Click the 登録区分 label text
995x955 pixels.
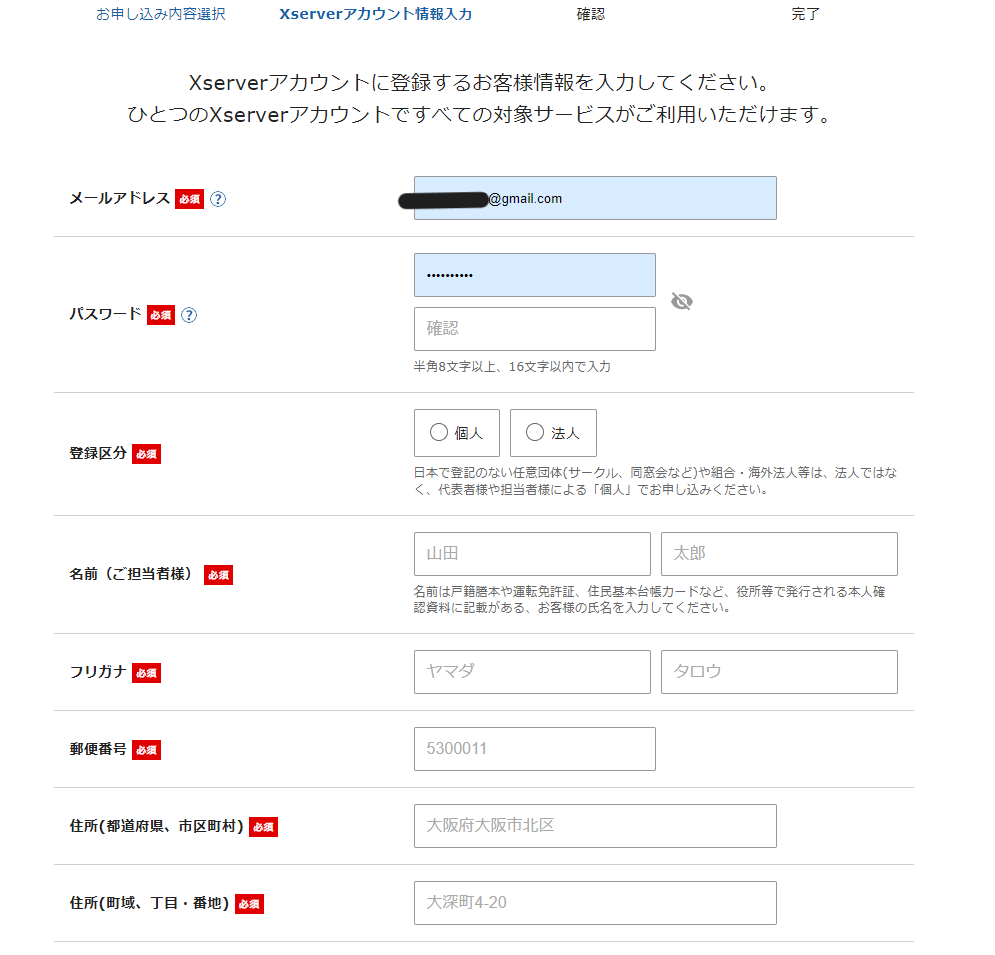coord(98,453)
